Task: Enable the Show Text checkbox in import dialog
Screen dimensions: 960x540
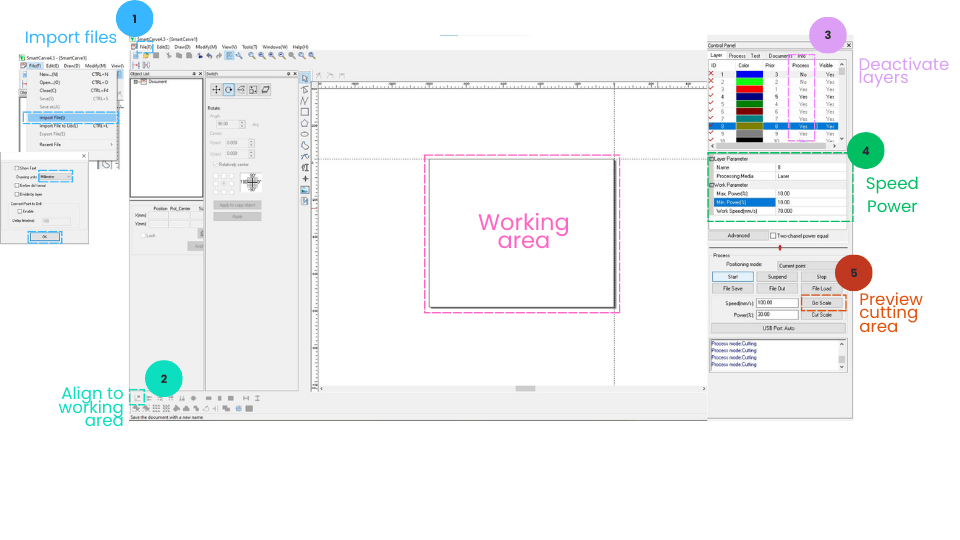Action: coord(17,168)
